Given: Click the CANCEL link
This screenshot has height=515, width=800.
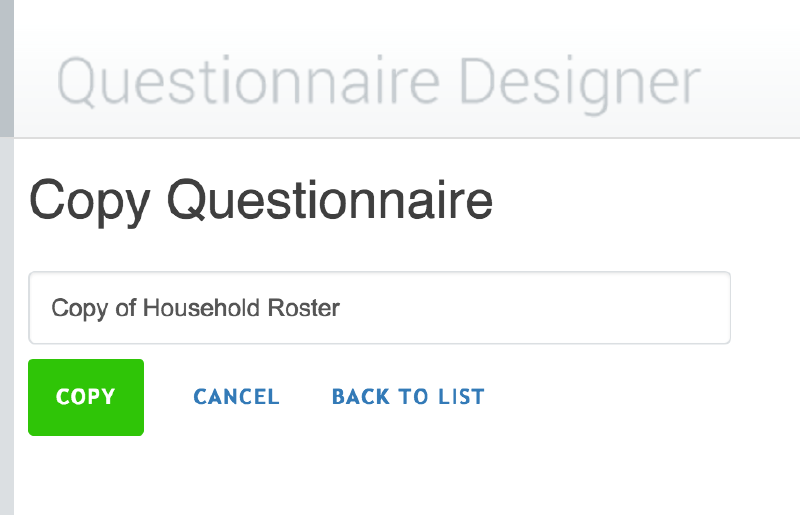Looking at the screenshot, I should tap(236, 397).
